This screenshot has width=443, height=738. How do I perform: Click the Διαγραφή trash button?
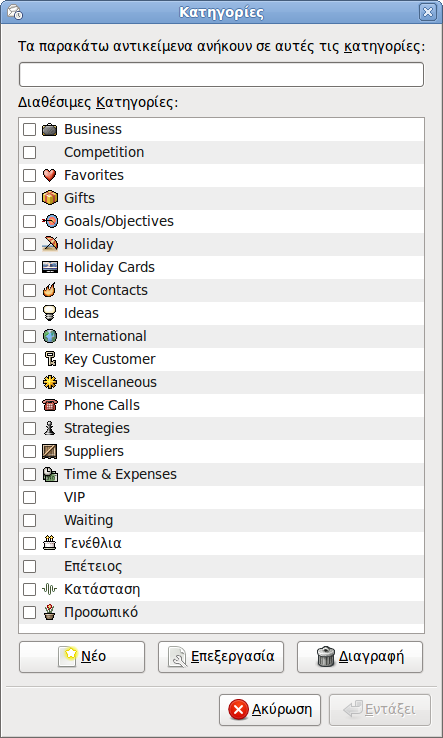(360, 657)
